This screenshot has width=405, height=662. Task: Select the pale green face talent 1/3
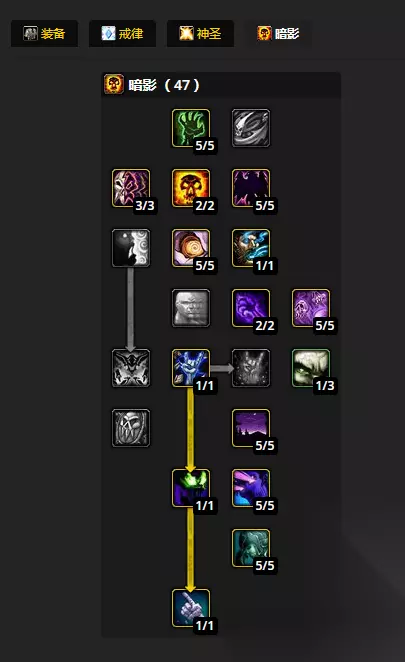[311, 368]
